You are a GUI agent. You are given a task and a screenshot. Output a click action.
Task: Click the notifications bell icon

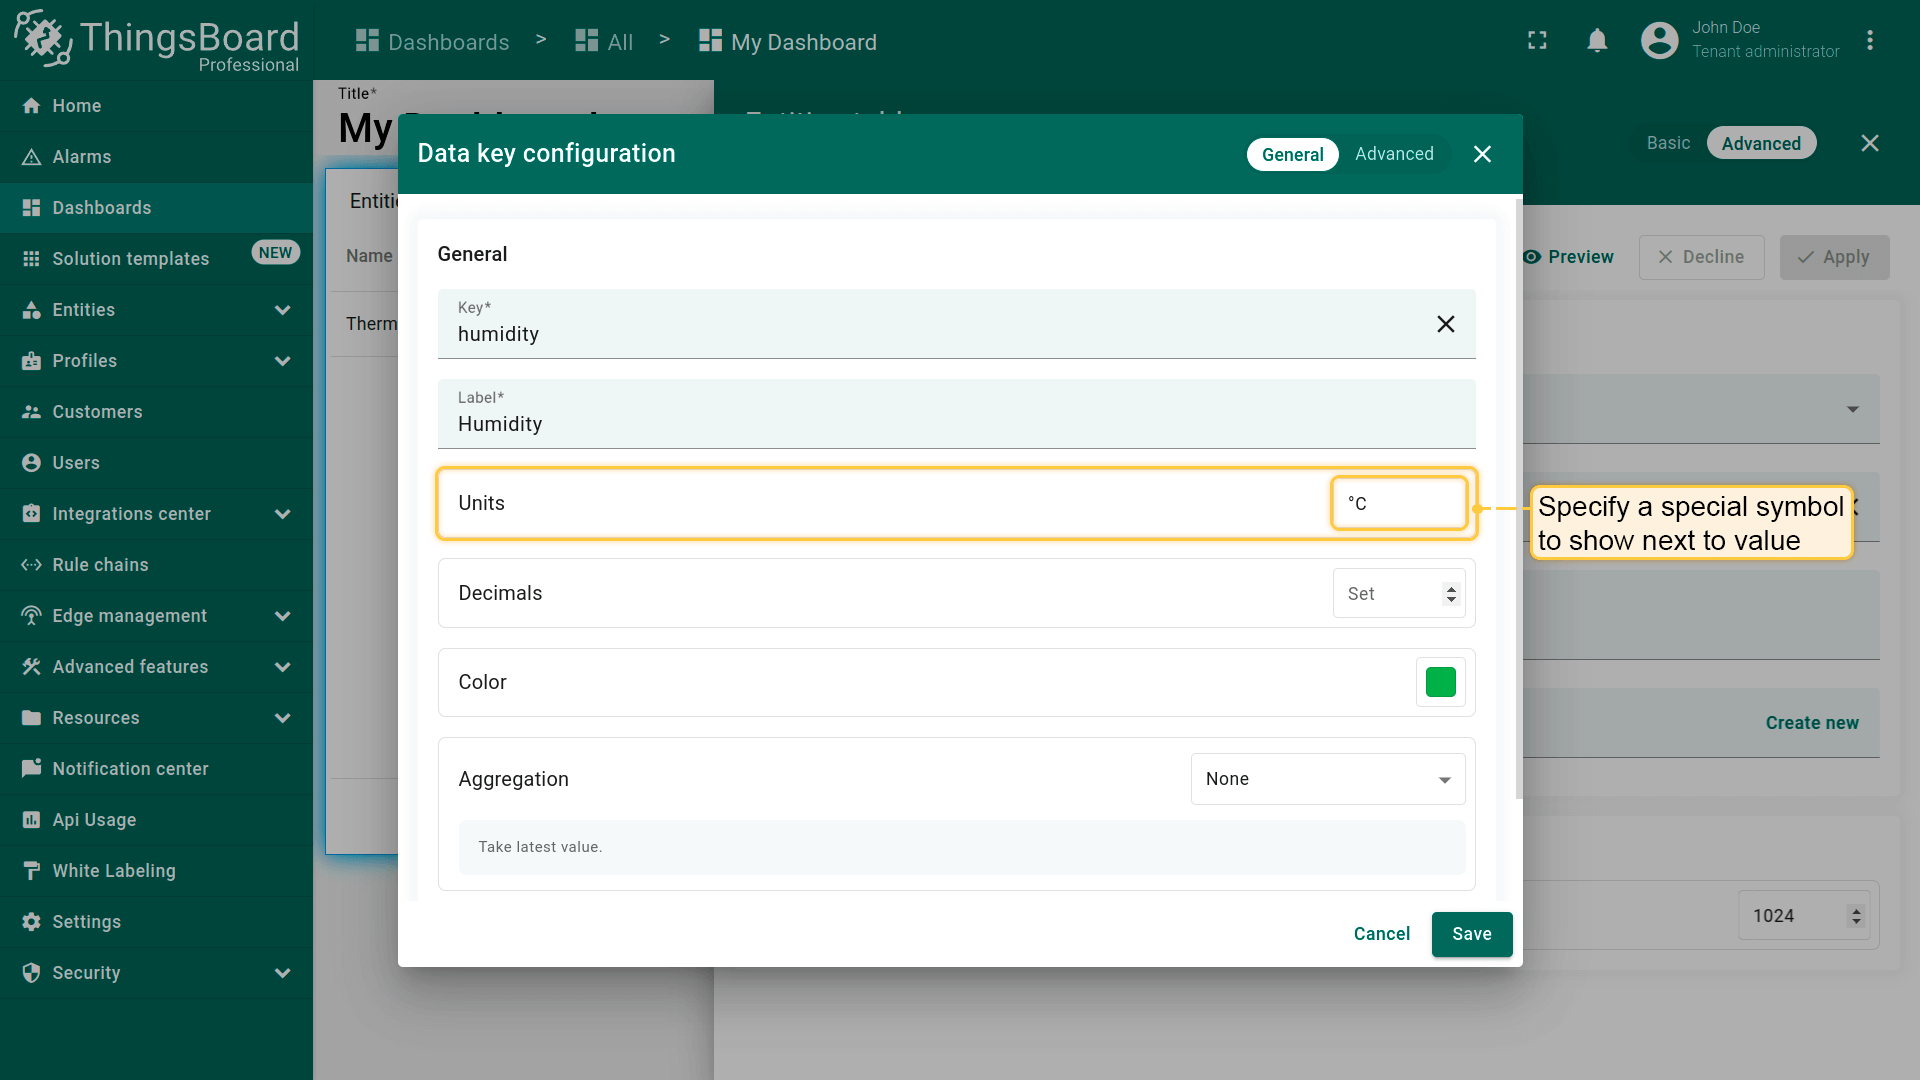click(1597, 41)
